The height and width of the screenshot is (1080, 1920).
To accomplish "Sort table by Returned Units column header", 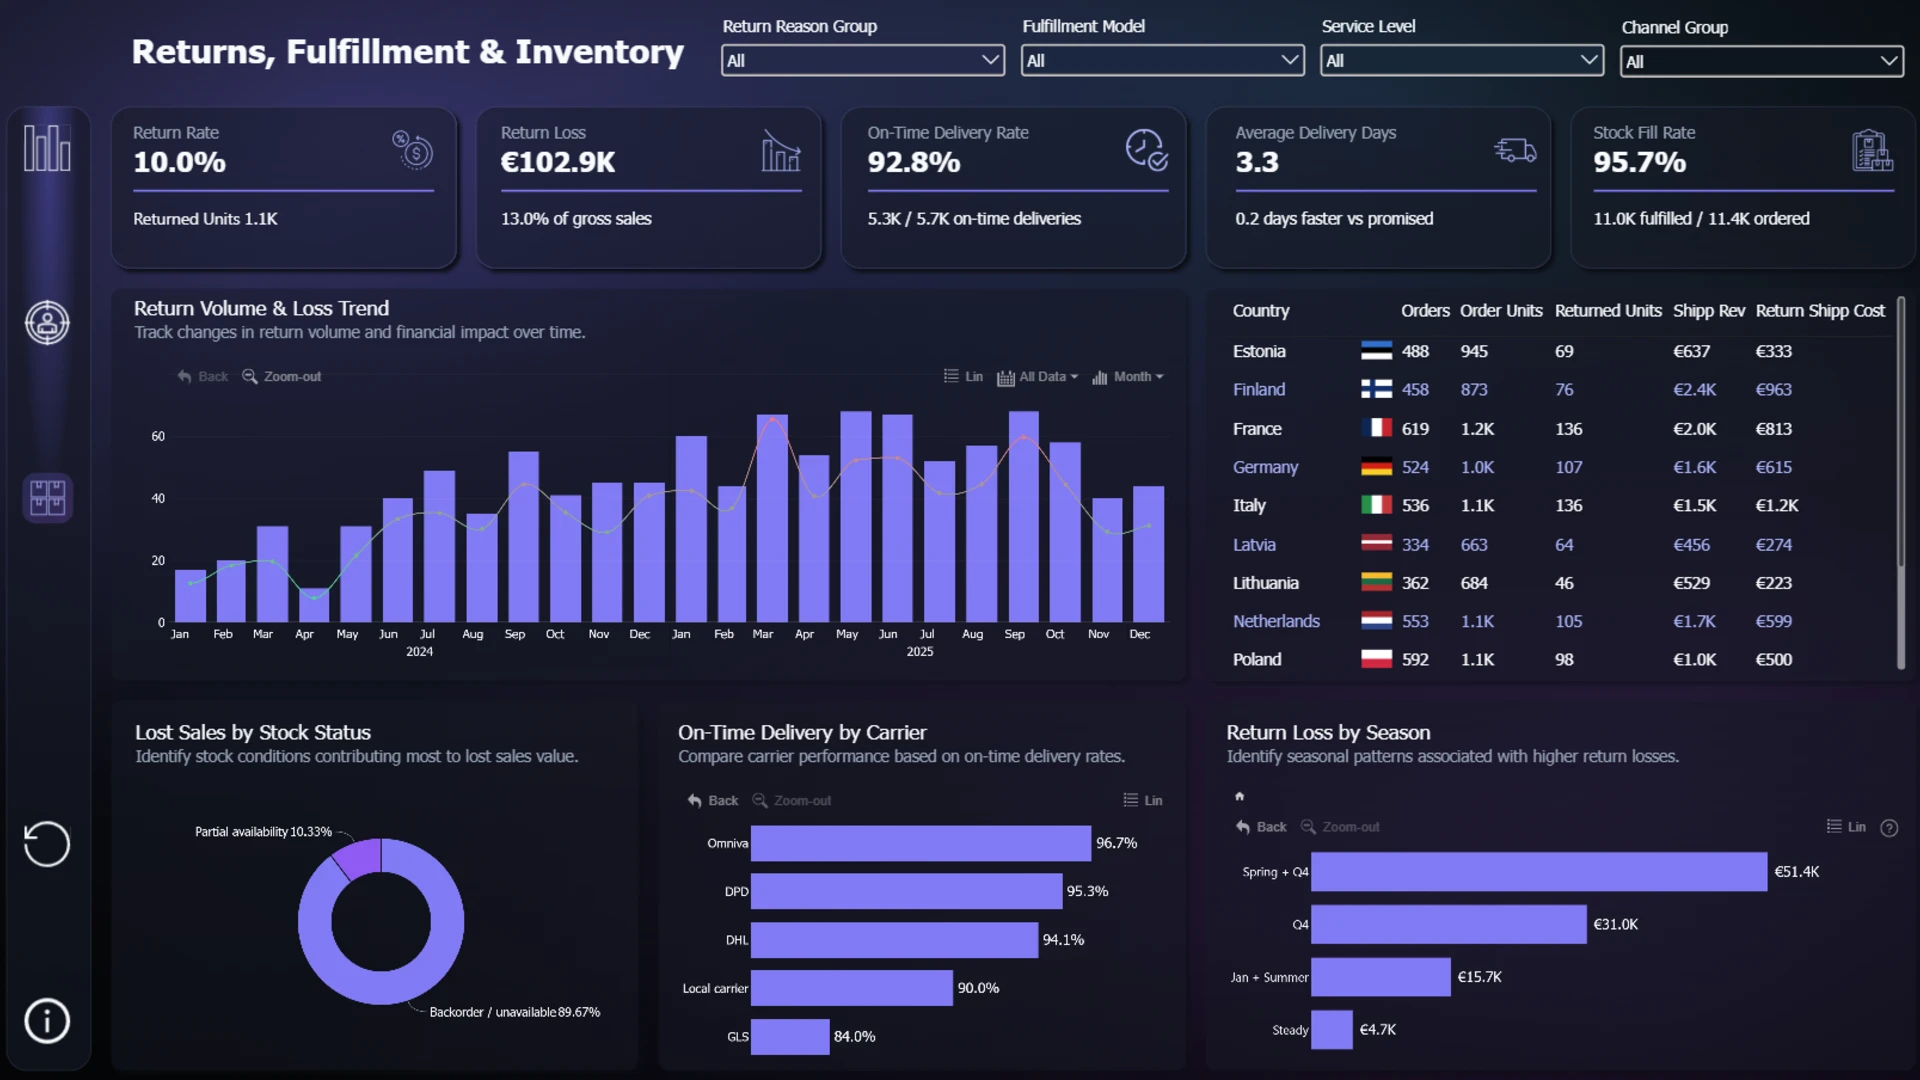I will tap(1608, 311).
